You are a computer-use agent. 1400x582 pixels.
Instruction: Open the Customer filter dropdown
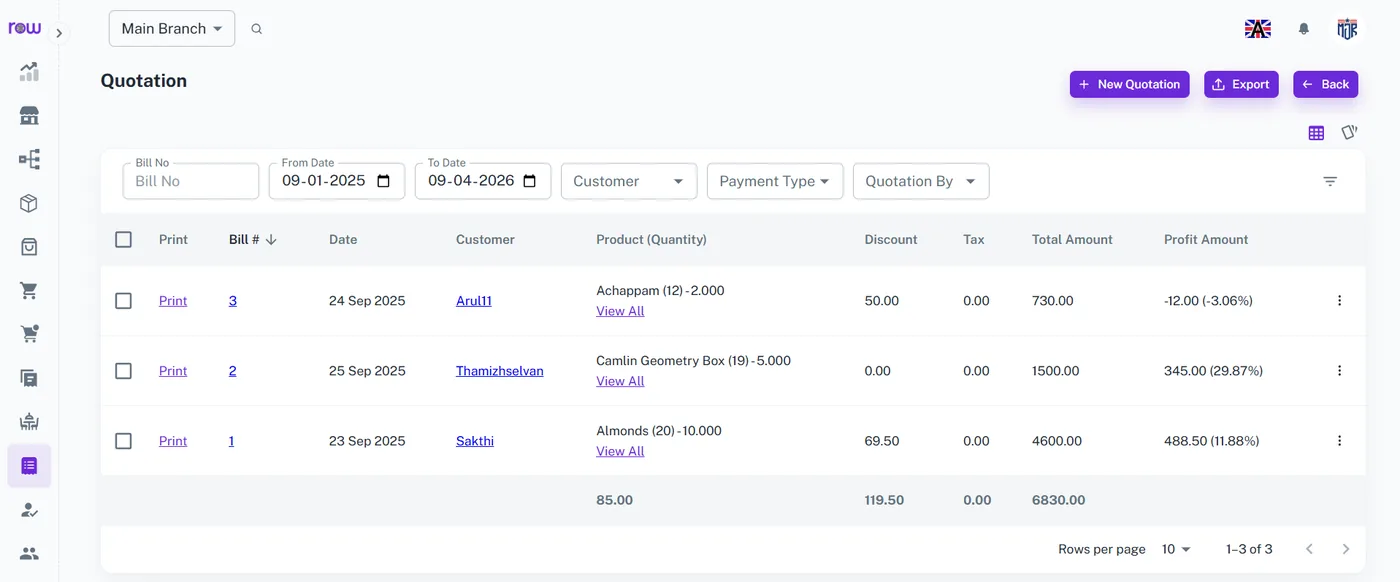tap(629, 181)
